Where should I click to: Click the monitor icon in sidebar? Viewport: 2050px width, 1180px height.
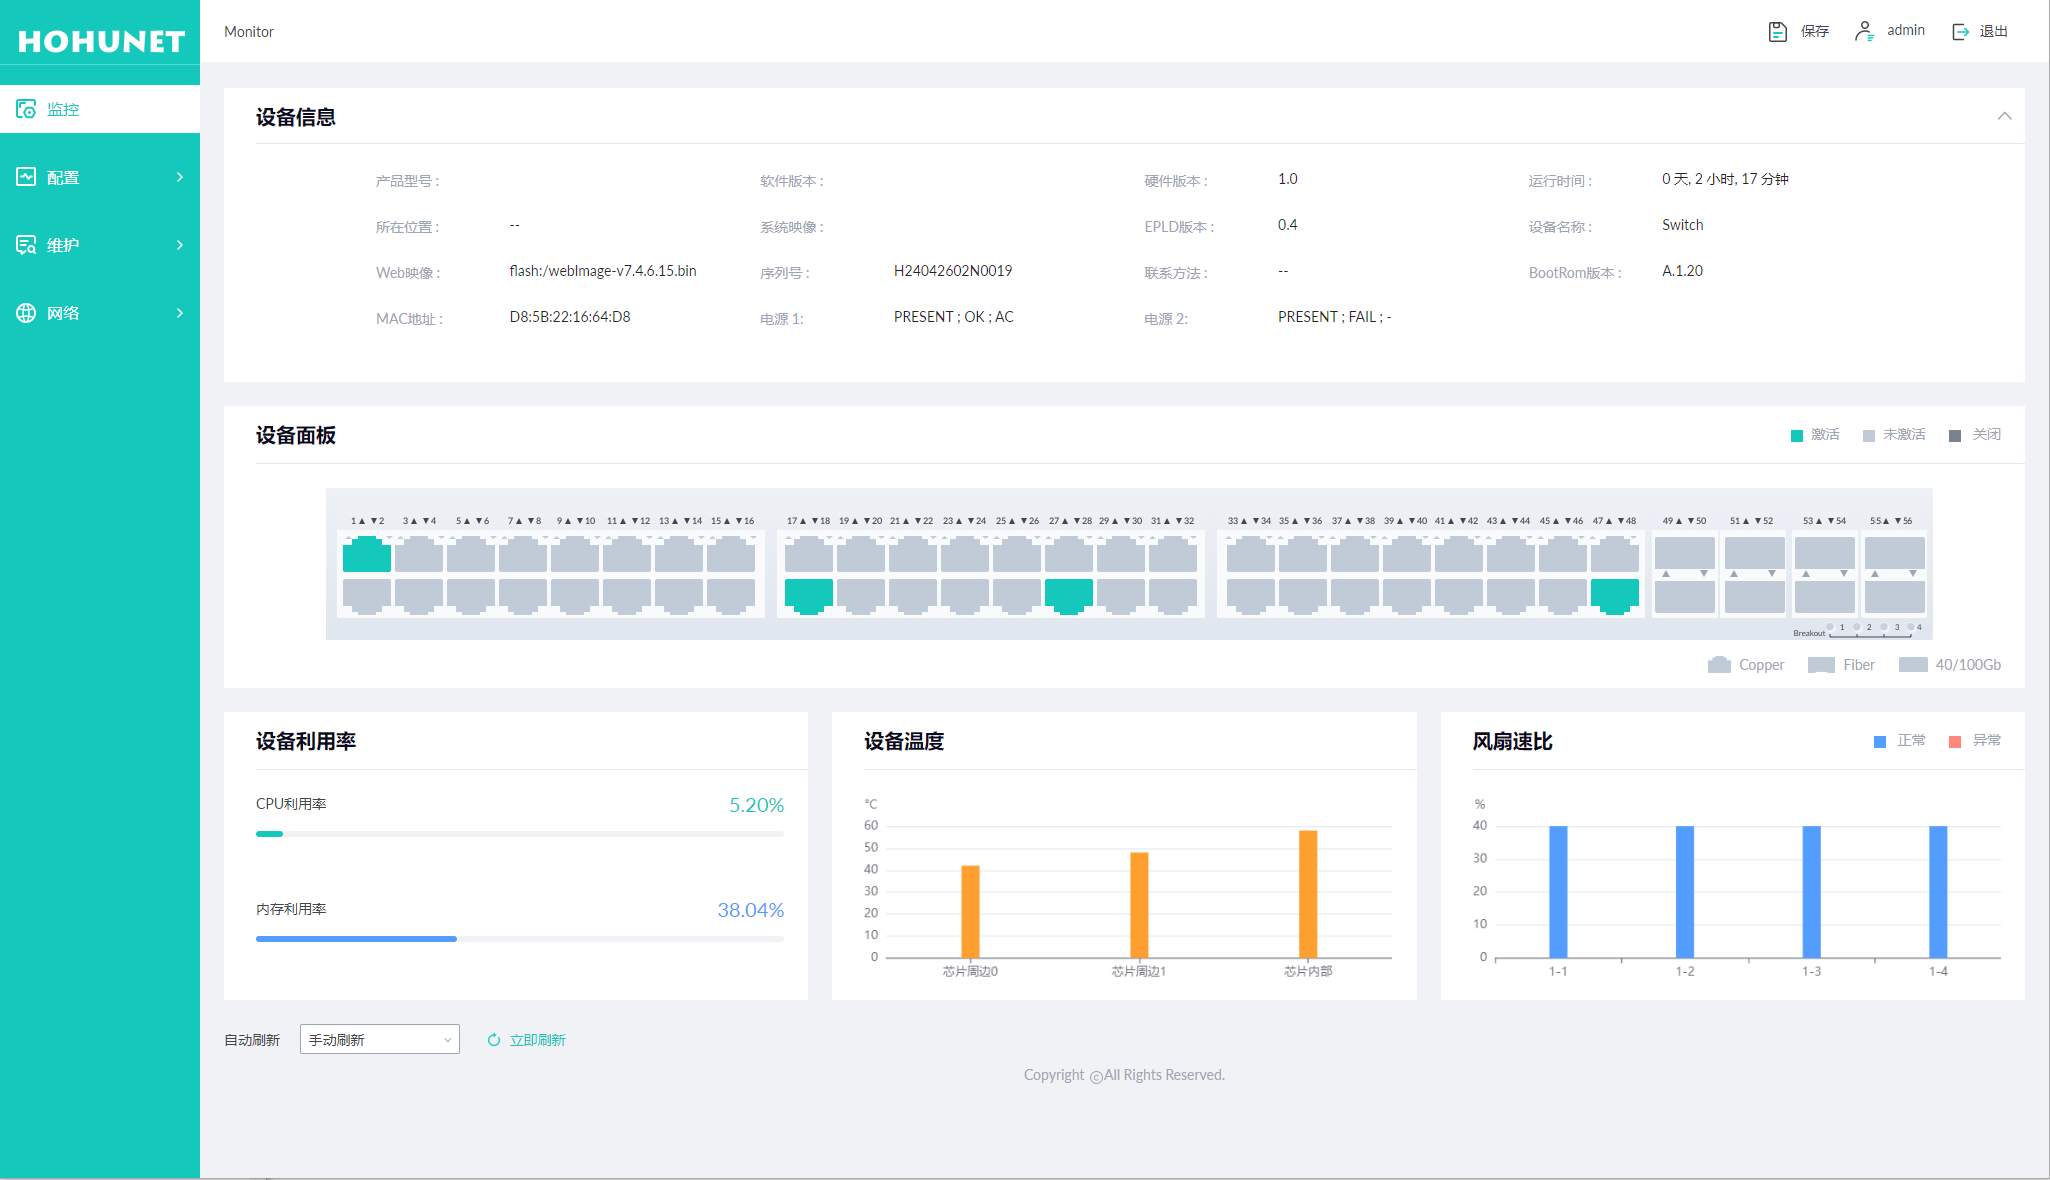pos(26,109)
